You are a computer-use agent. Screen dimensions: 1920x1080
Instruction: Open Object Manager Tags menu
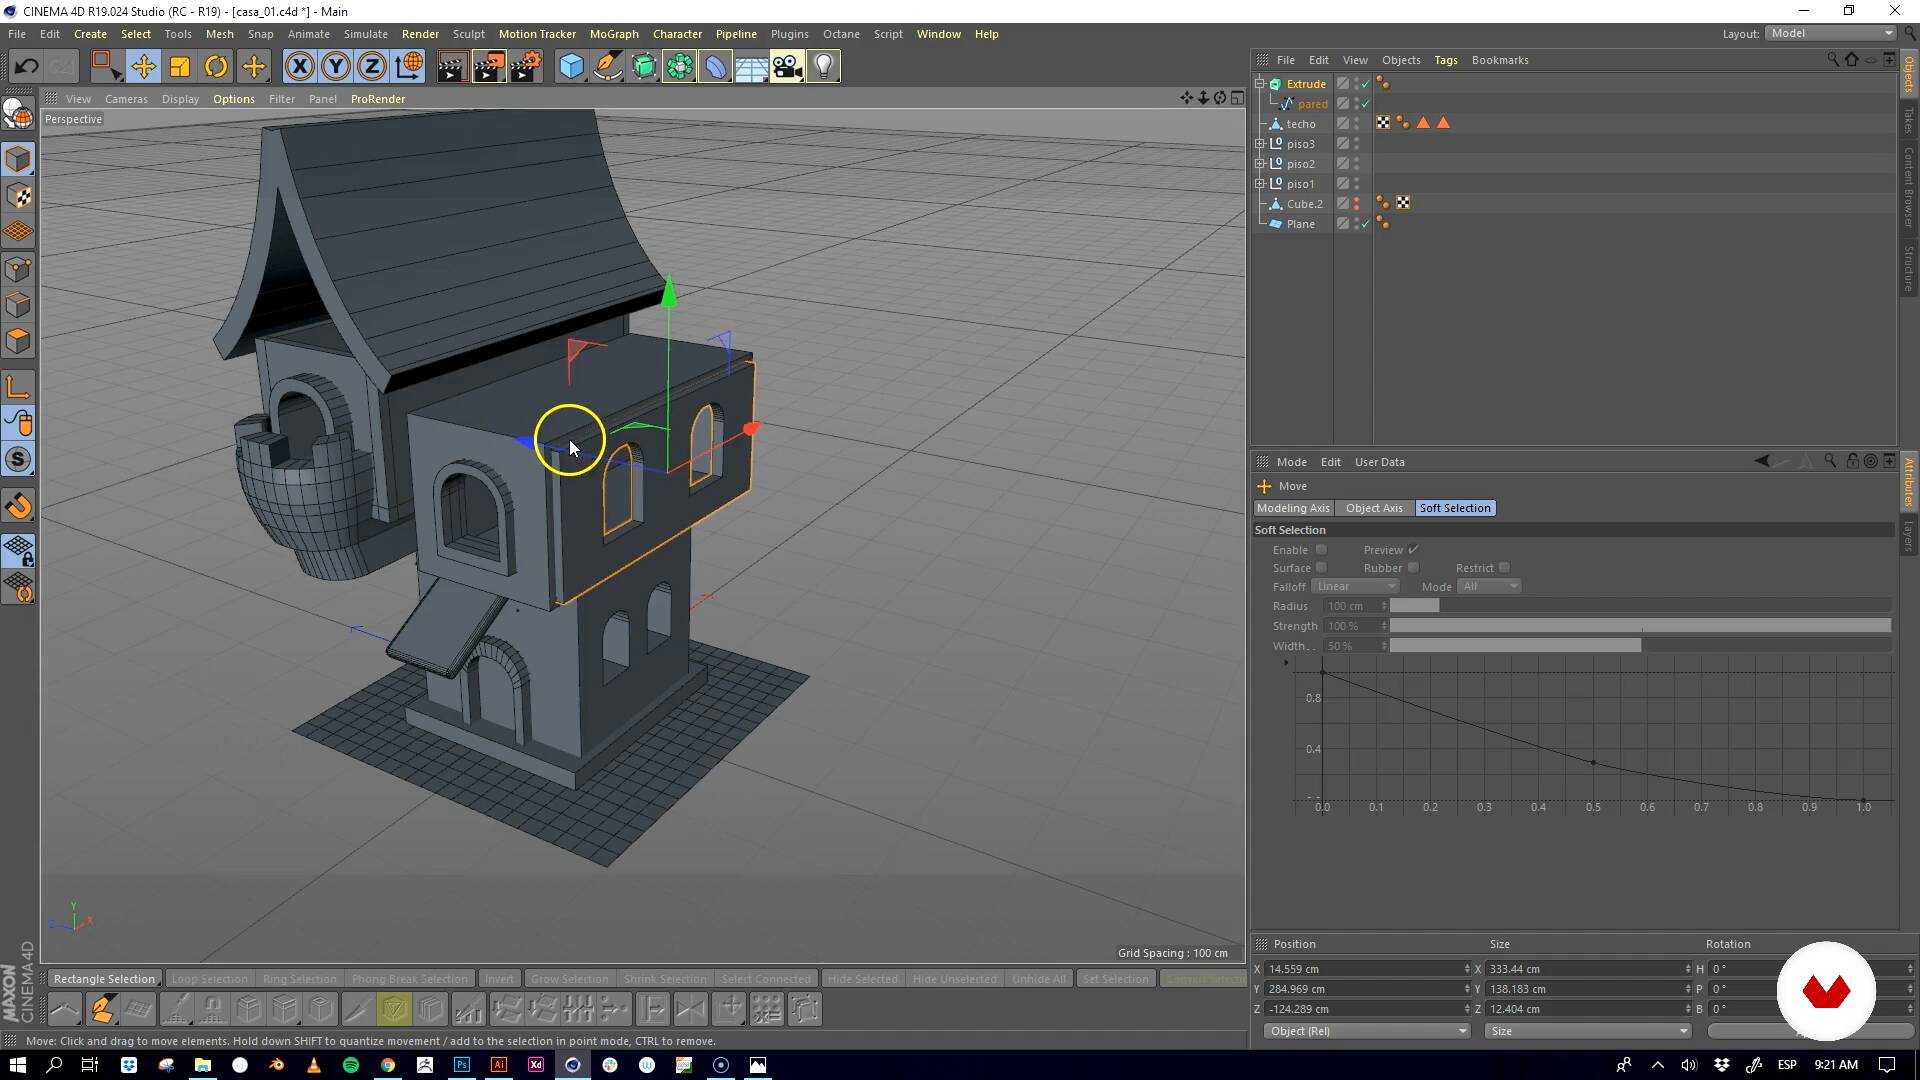(1446, 60)
